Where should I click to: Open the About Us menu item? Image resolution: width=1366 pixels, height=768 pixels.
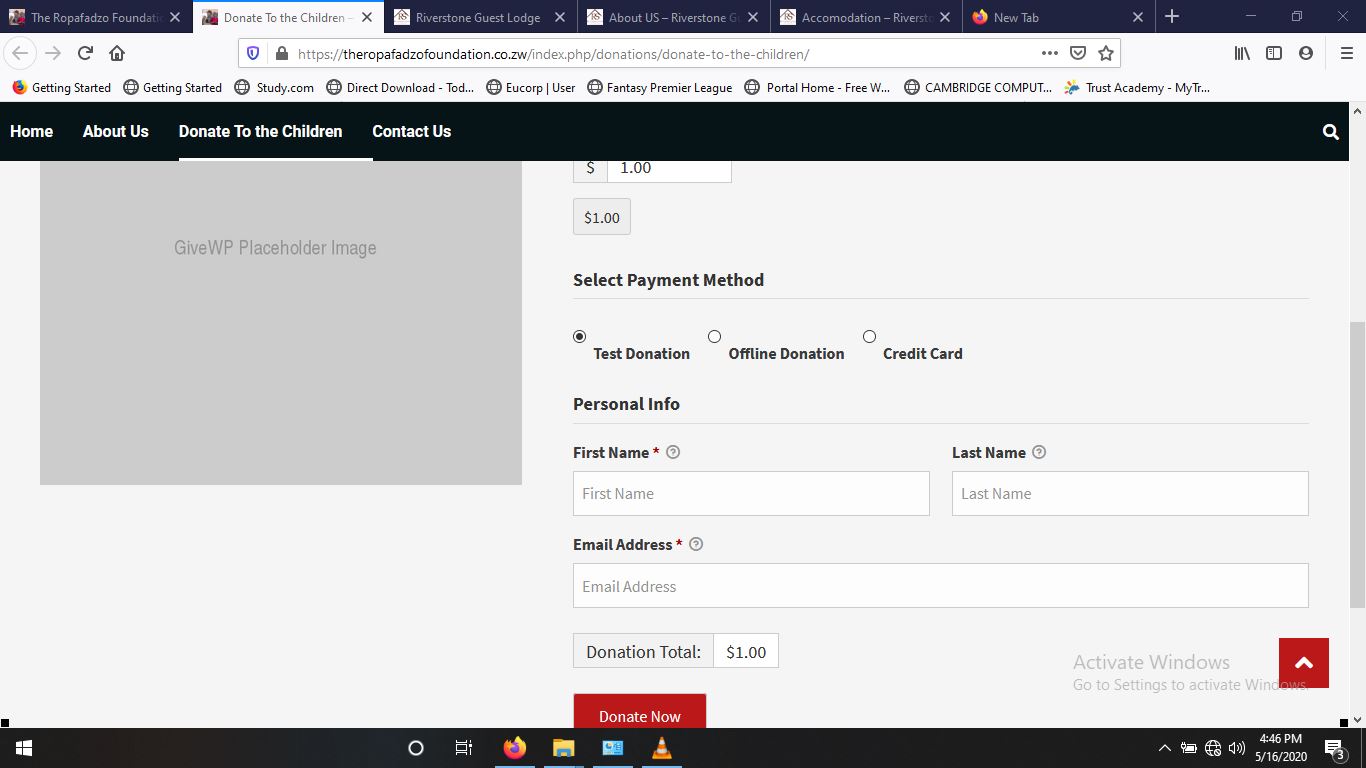(x=116, y=132)
